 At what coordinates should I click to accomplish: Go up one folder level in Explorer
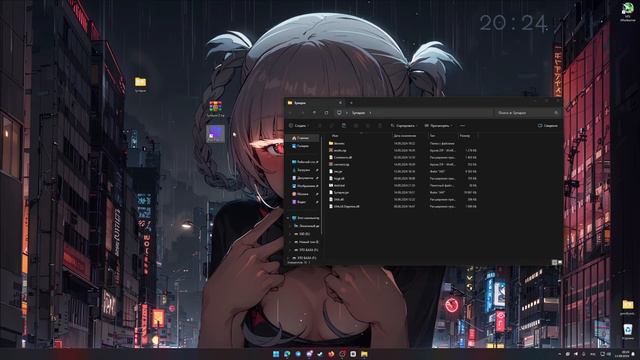314,113
